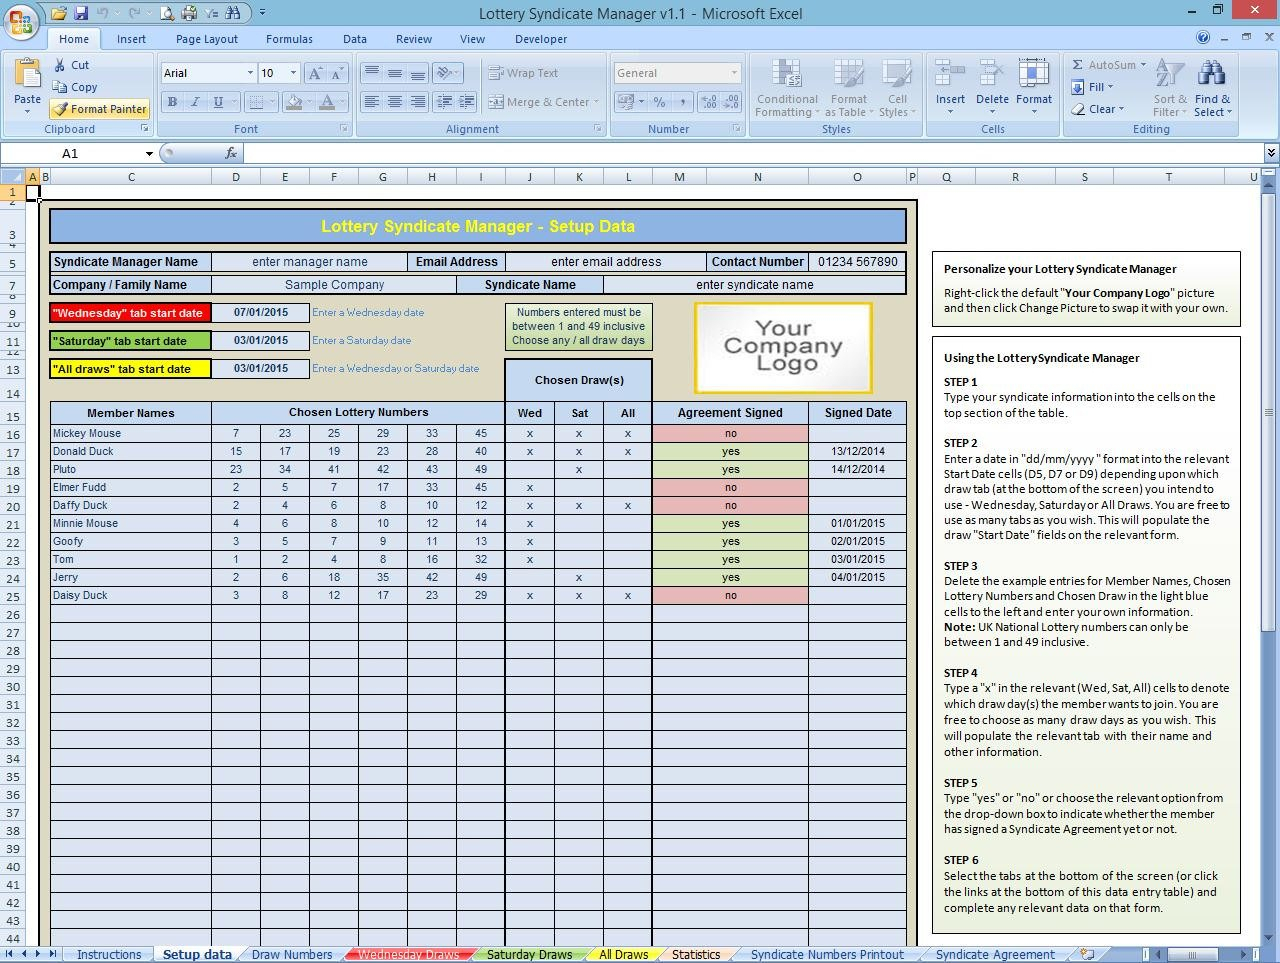This screenshot has width=1280, height=963.
Task: Expand the Name Box dropdown arrow
Action: coord(149,153)
